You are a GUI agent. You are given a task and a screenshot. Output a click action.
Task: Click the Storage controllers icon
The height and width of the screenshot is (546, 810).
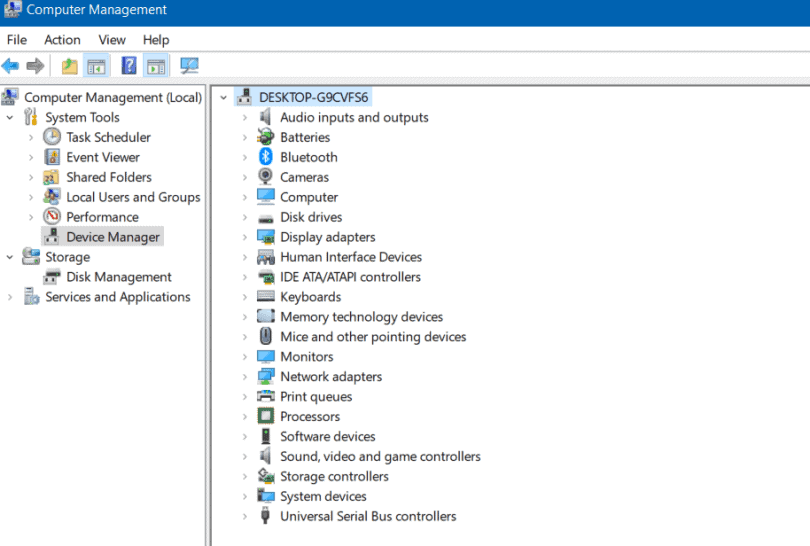(266, 476)
